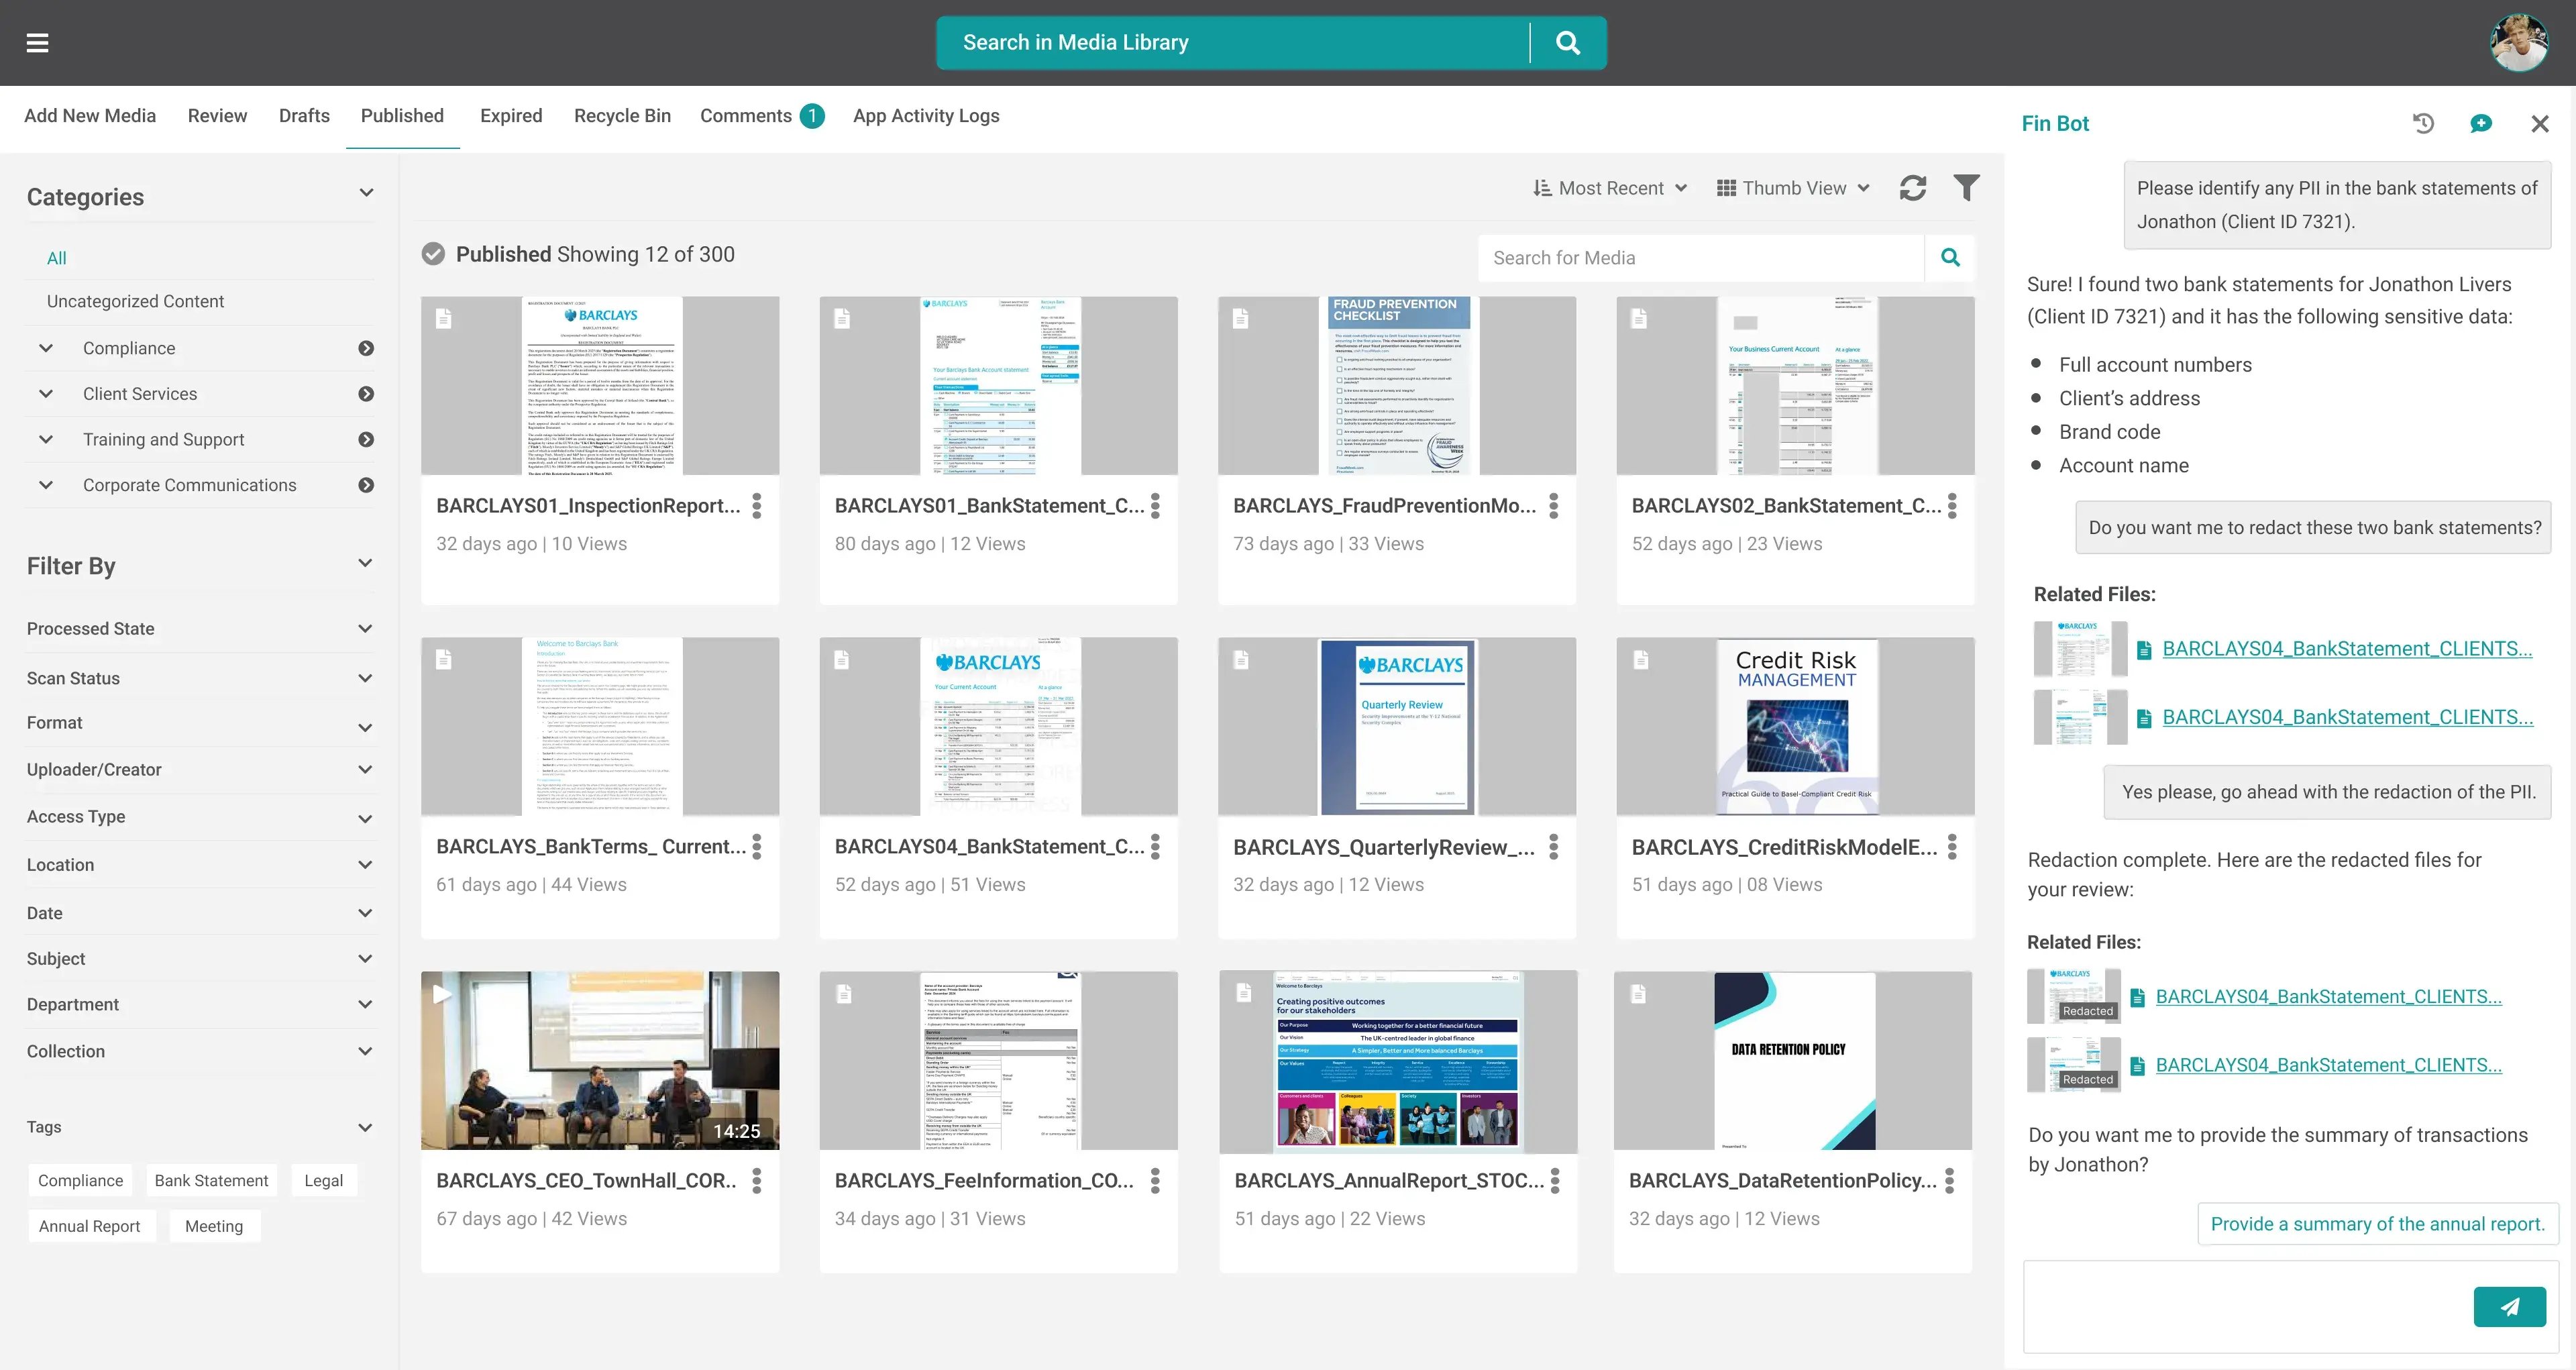Send the Fin Bot message
2576x1370 pixels.
click(2510, 1307)
